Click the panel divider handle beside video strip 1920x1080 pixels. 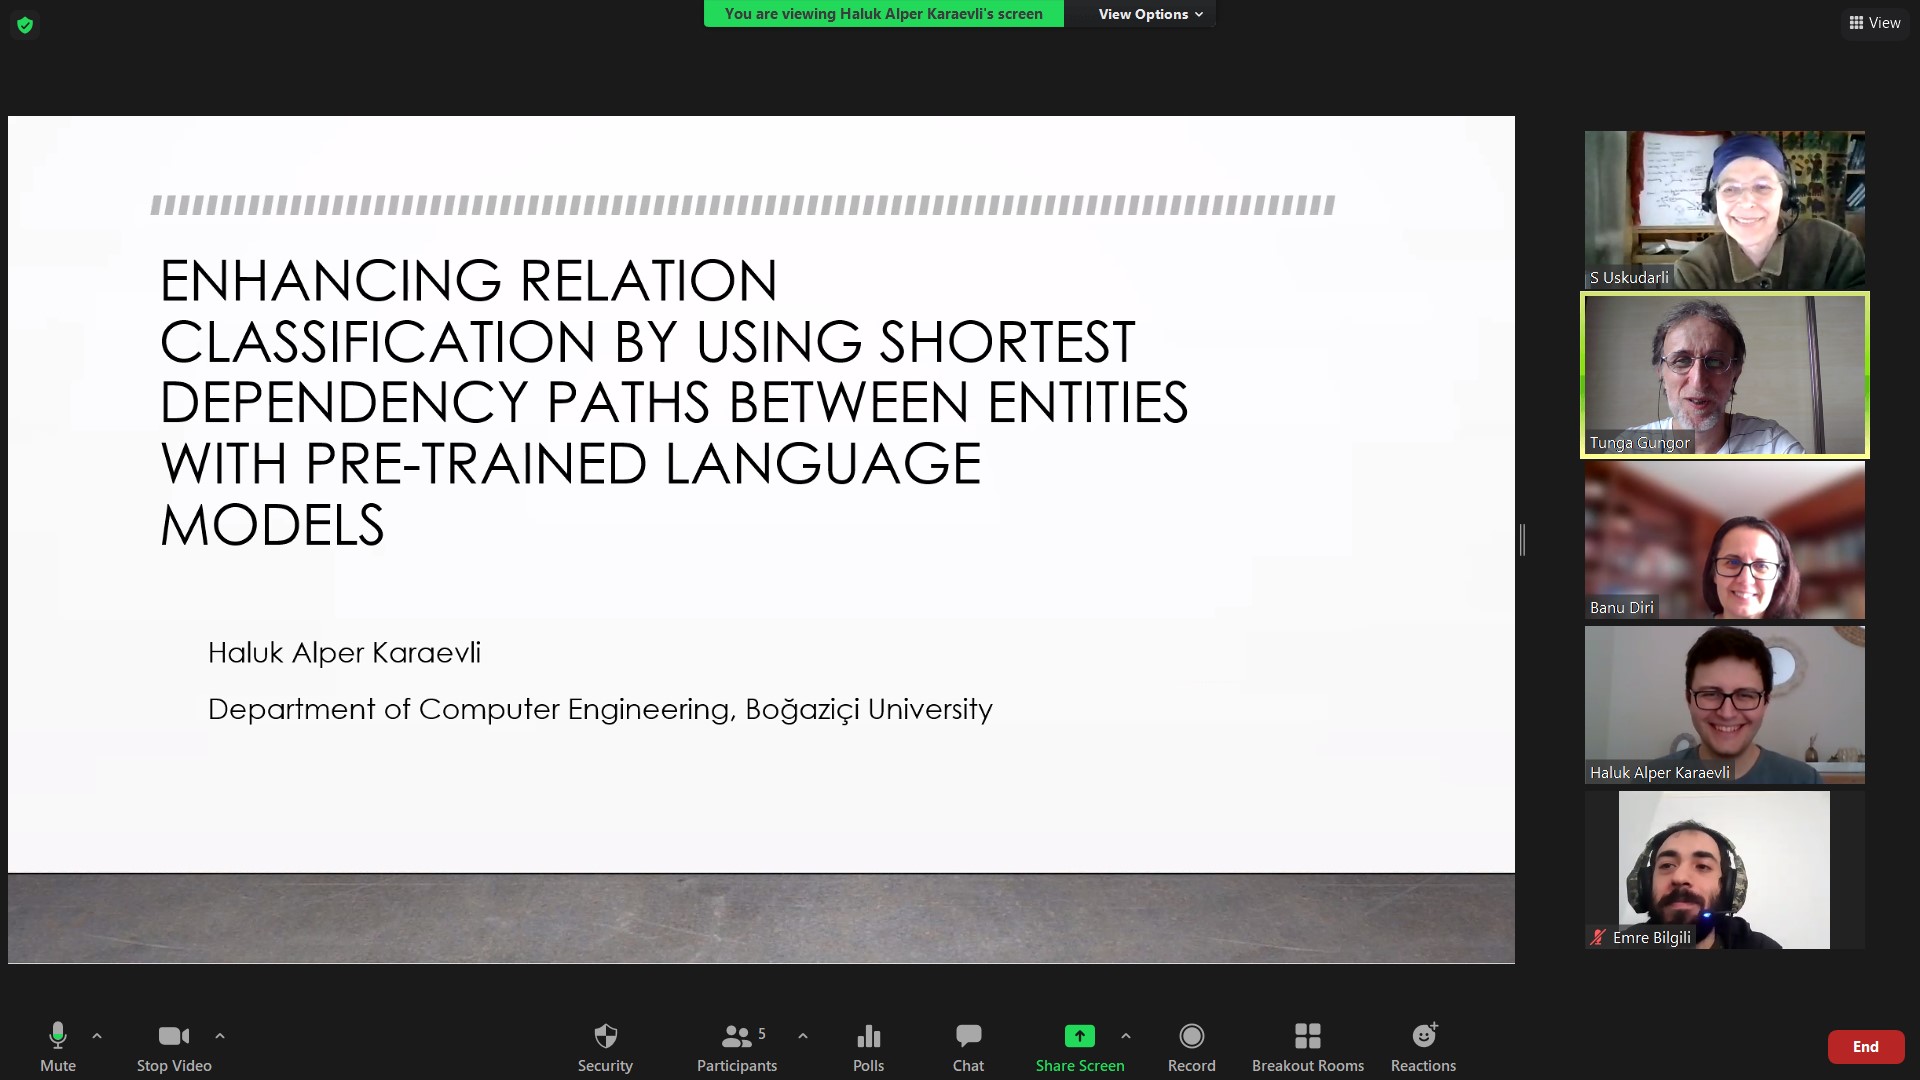pyautogui.click(x=1522, y=540)
